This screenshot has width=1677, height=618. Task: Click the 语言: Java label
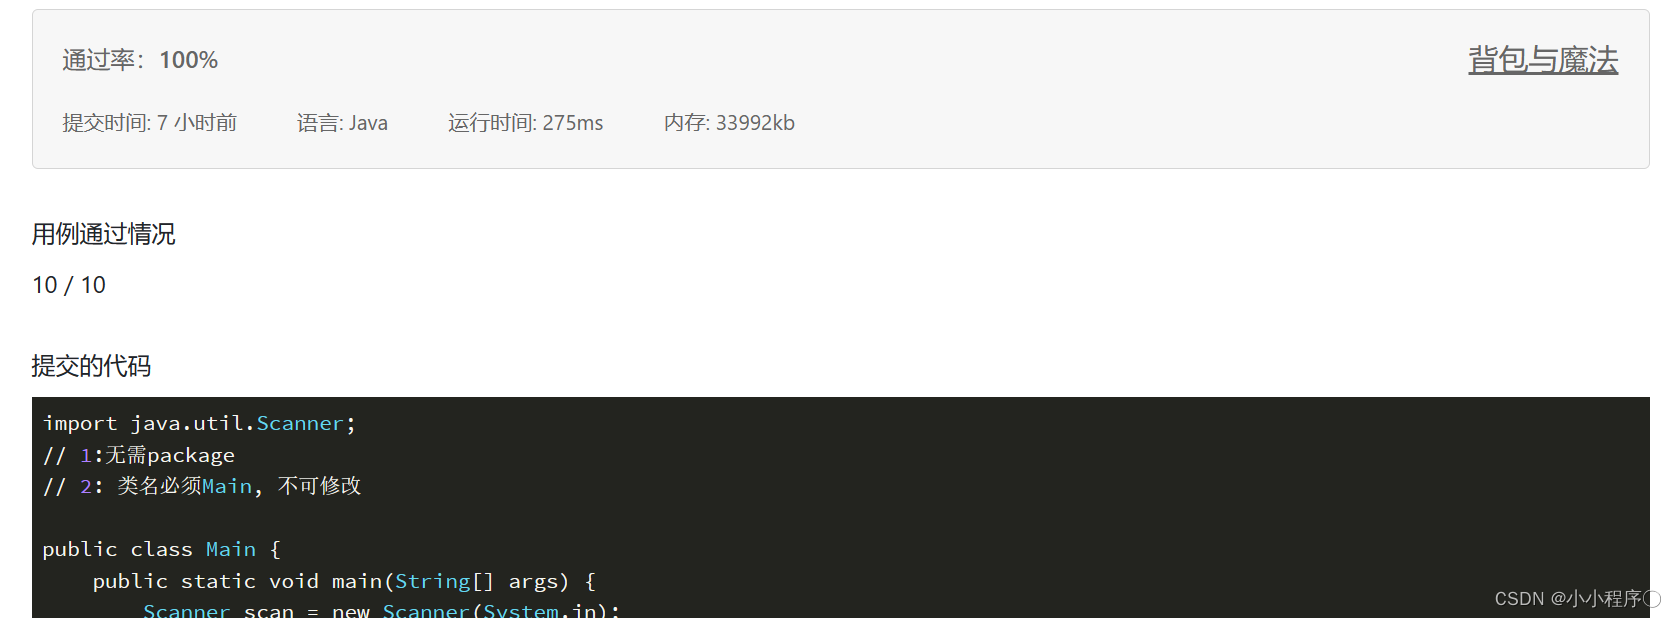(x=342, y=123)
